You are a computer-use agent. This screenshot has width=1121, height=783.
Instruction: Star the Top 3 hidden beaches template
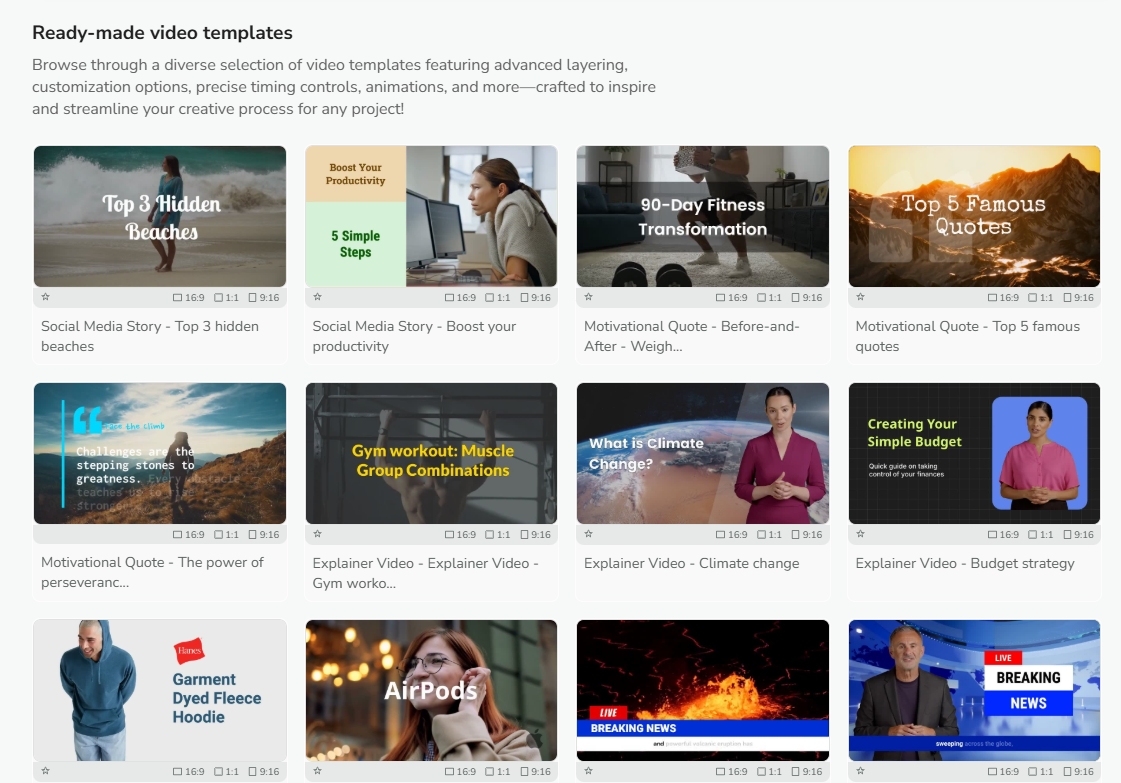46,297
